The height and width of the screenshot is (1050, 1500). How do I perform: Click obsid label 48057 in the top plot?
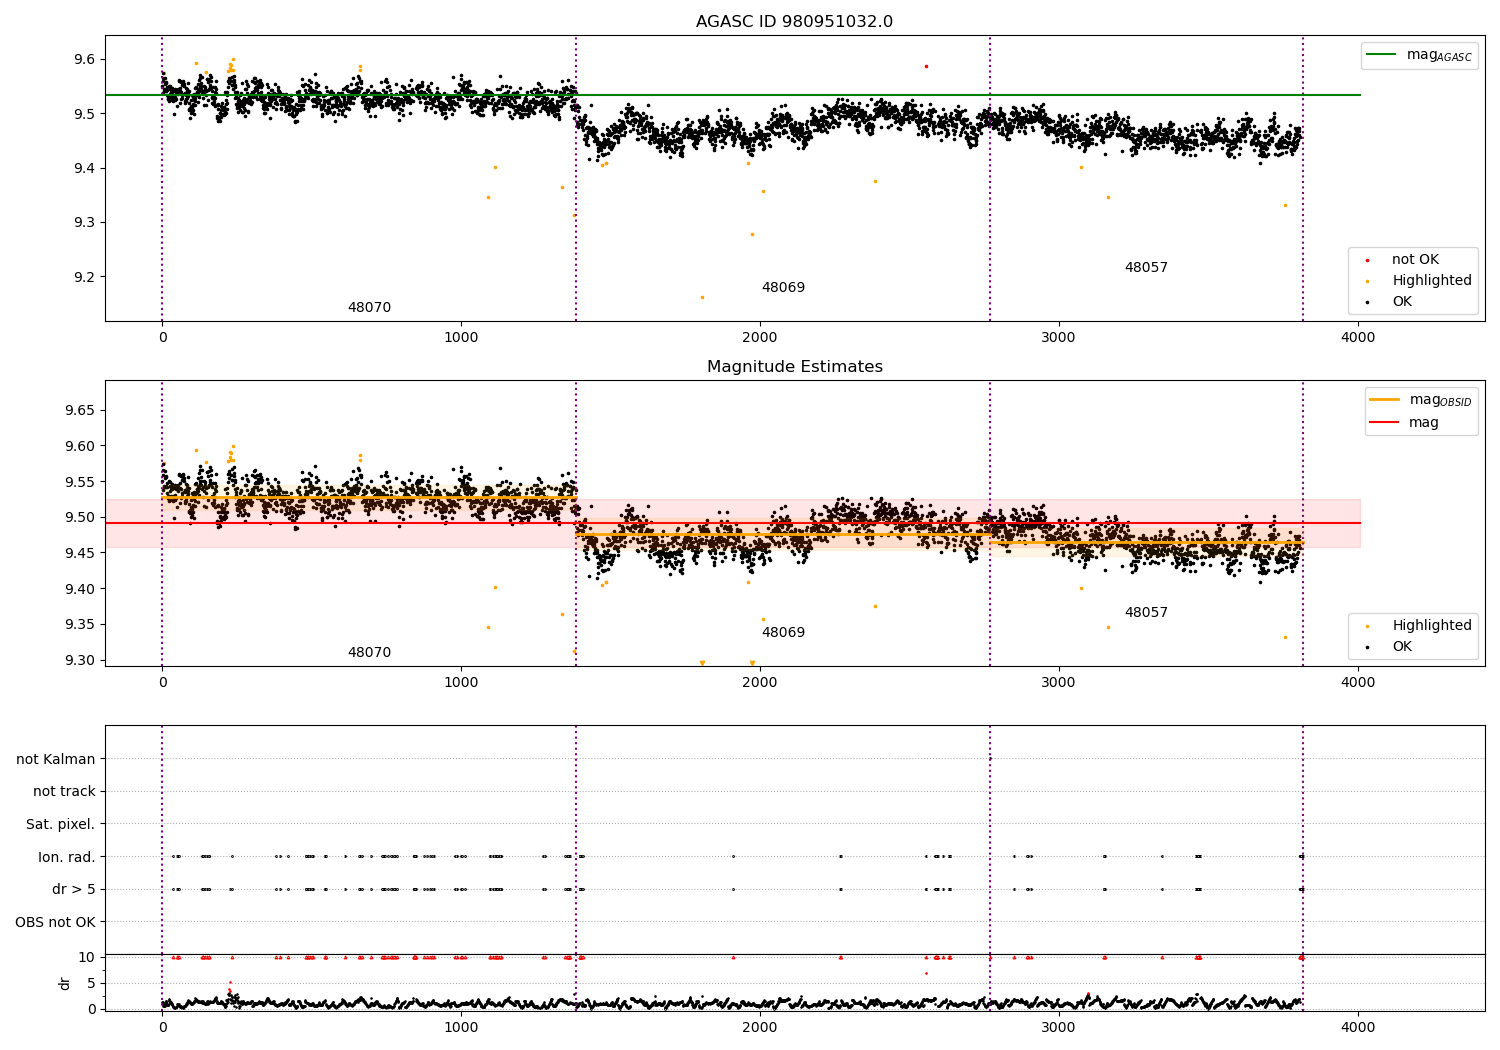click(x=1146, y=268)
